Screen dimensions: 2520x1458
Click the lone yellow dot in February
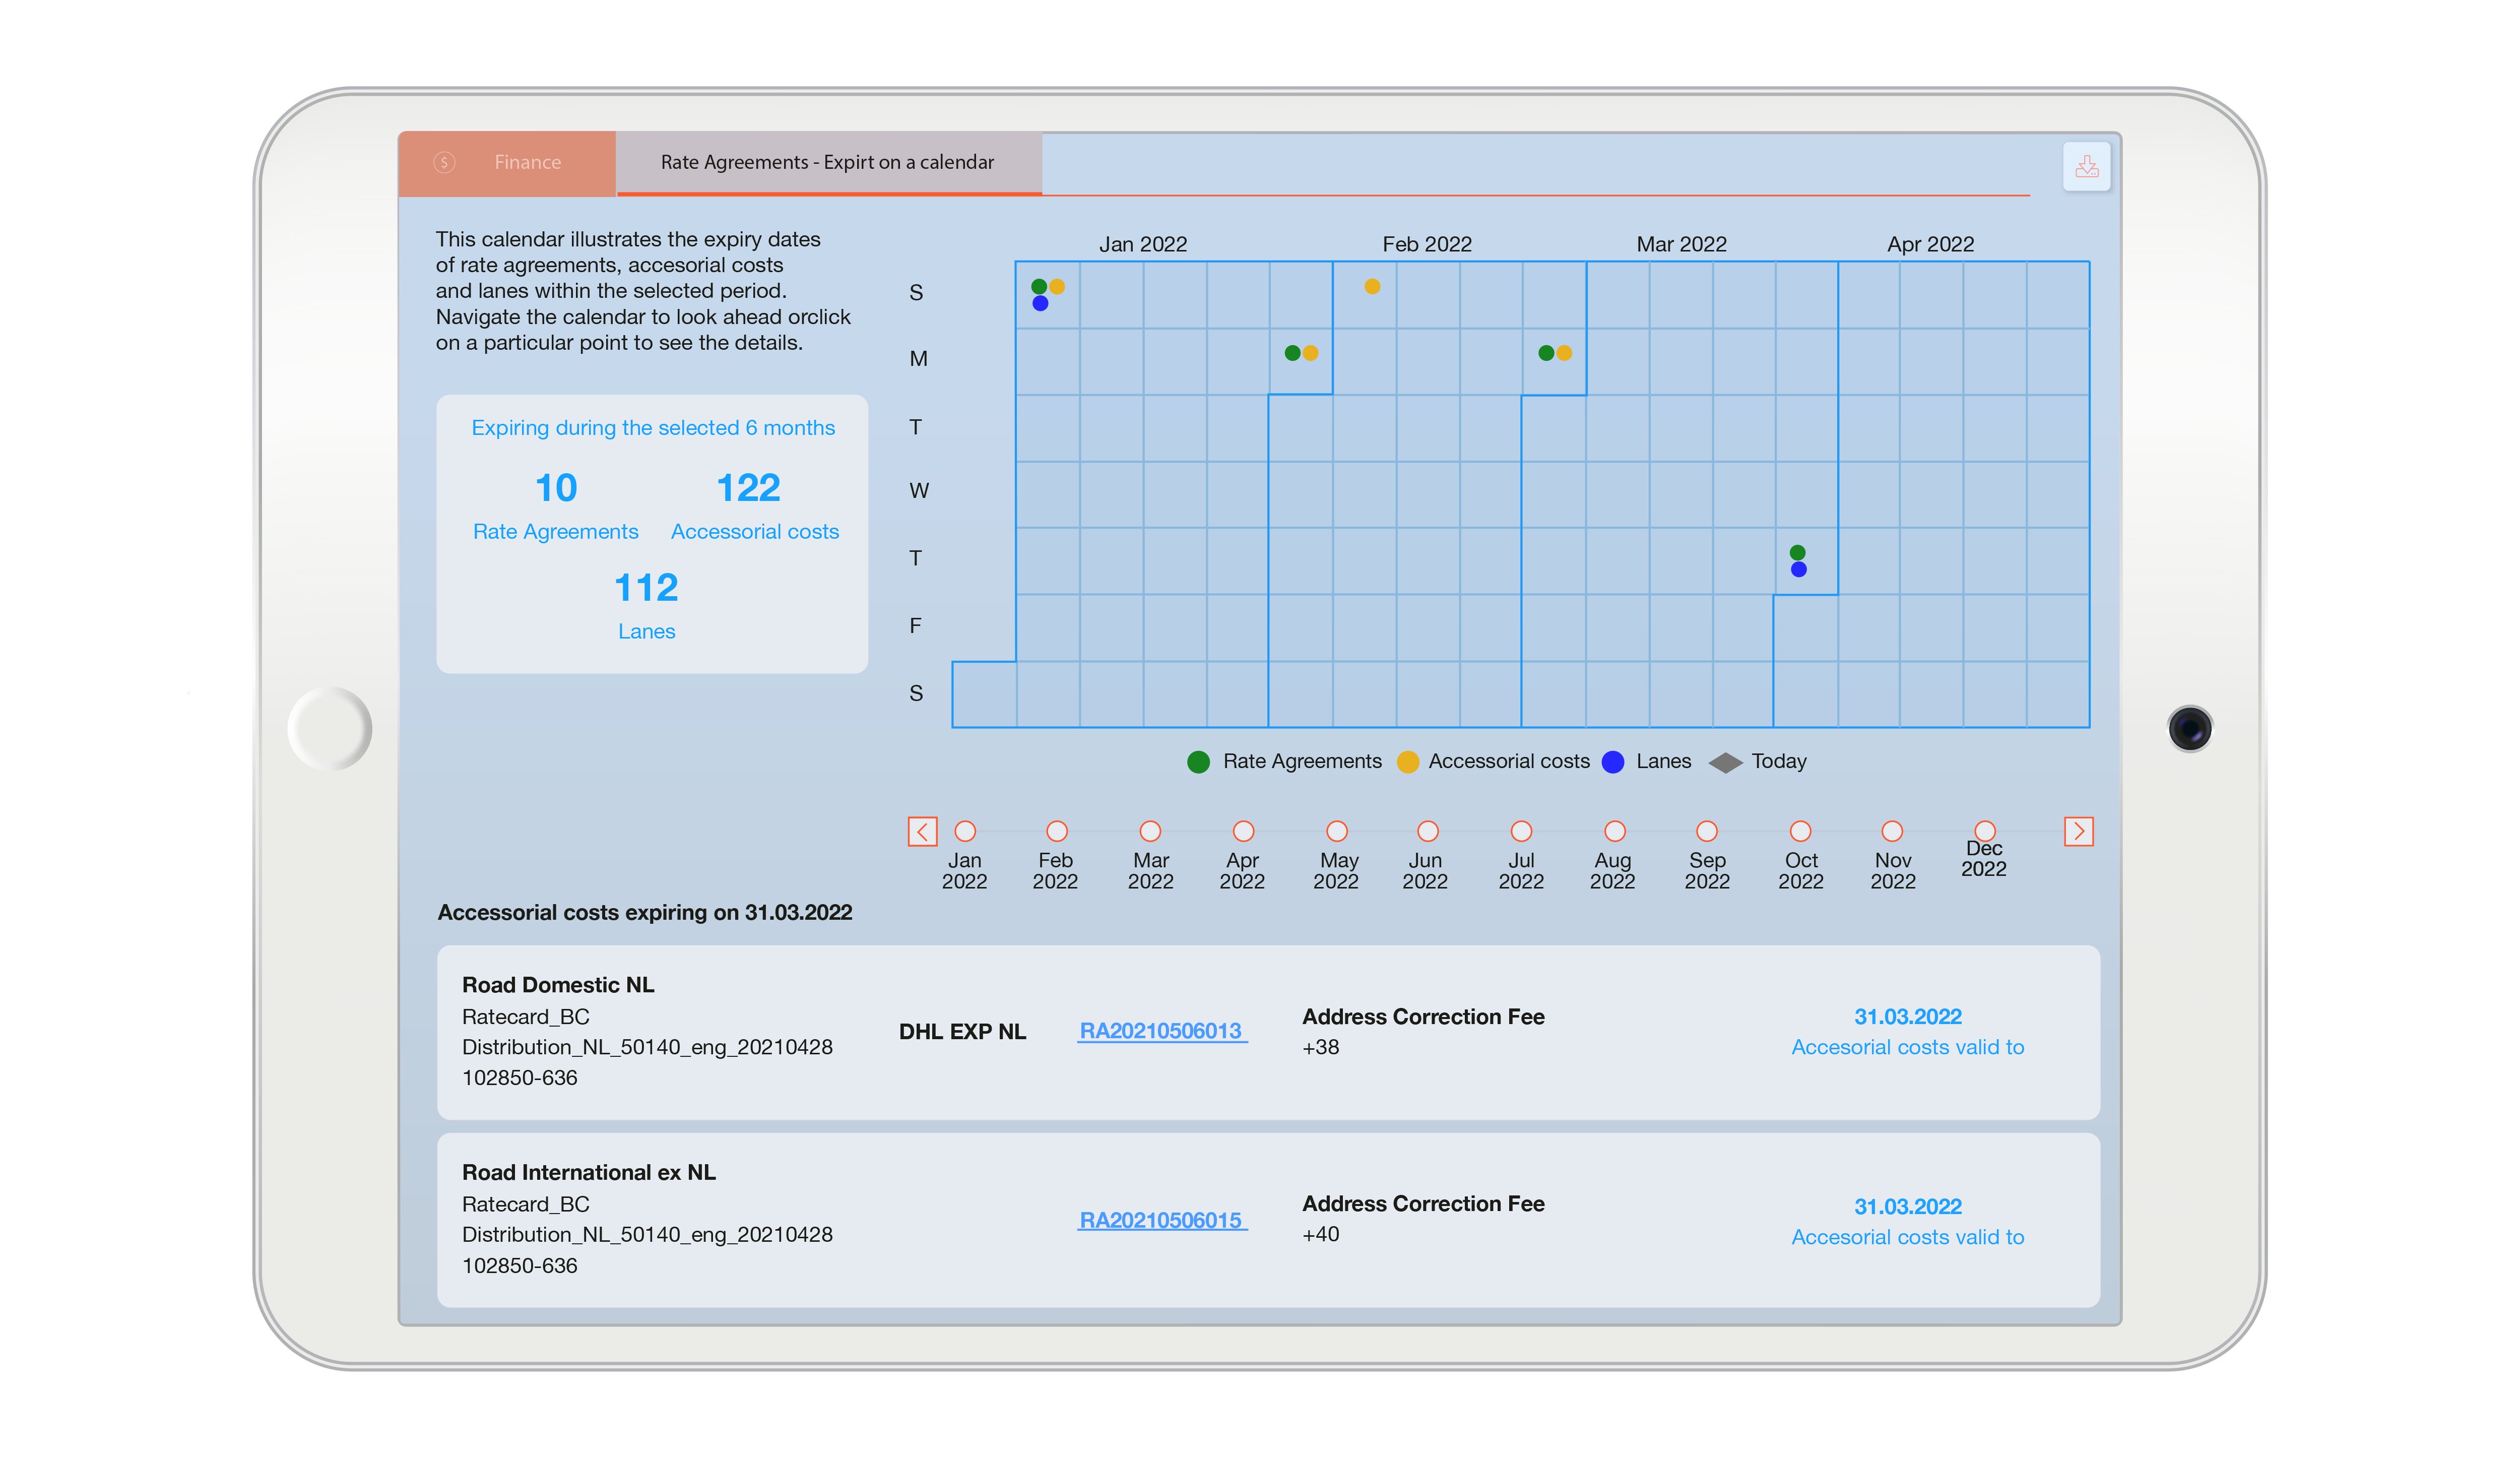point(1372,287)
